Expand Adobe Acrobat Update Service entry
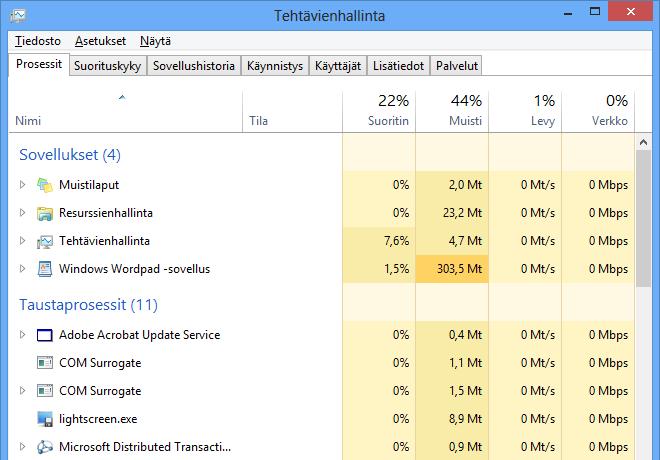Image resolution: width=660 pixels, height=460 pixels. click(22, 335)
